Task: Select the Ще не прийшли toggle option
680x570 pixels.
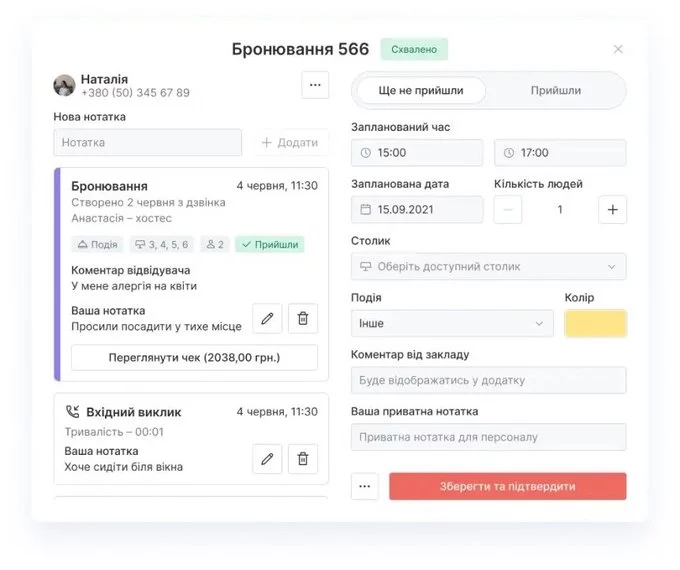Action: coord(421,90)
